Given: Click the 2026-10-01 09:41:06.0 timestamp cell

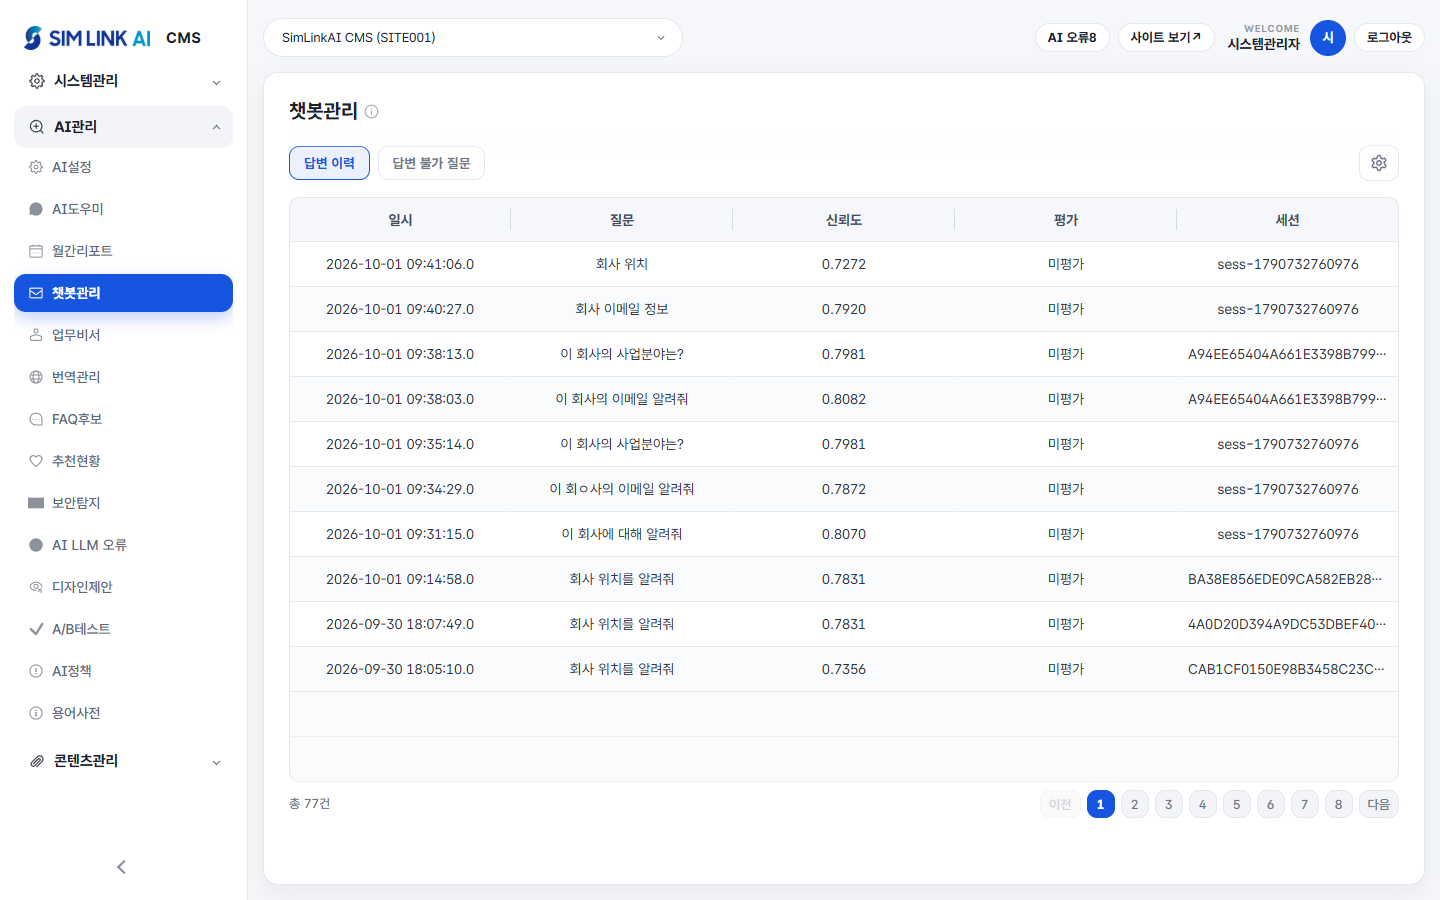Looking at the screenshot, I should pyautogui.click(x=400, y=264).
